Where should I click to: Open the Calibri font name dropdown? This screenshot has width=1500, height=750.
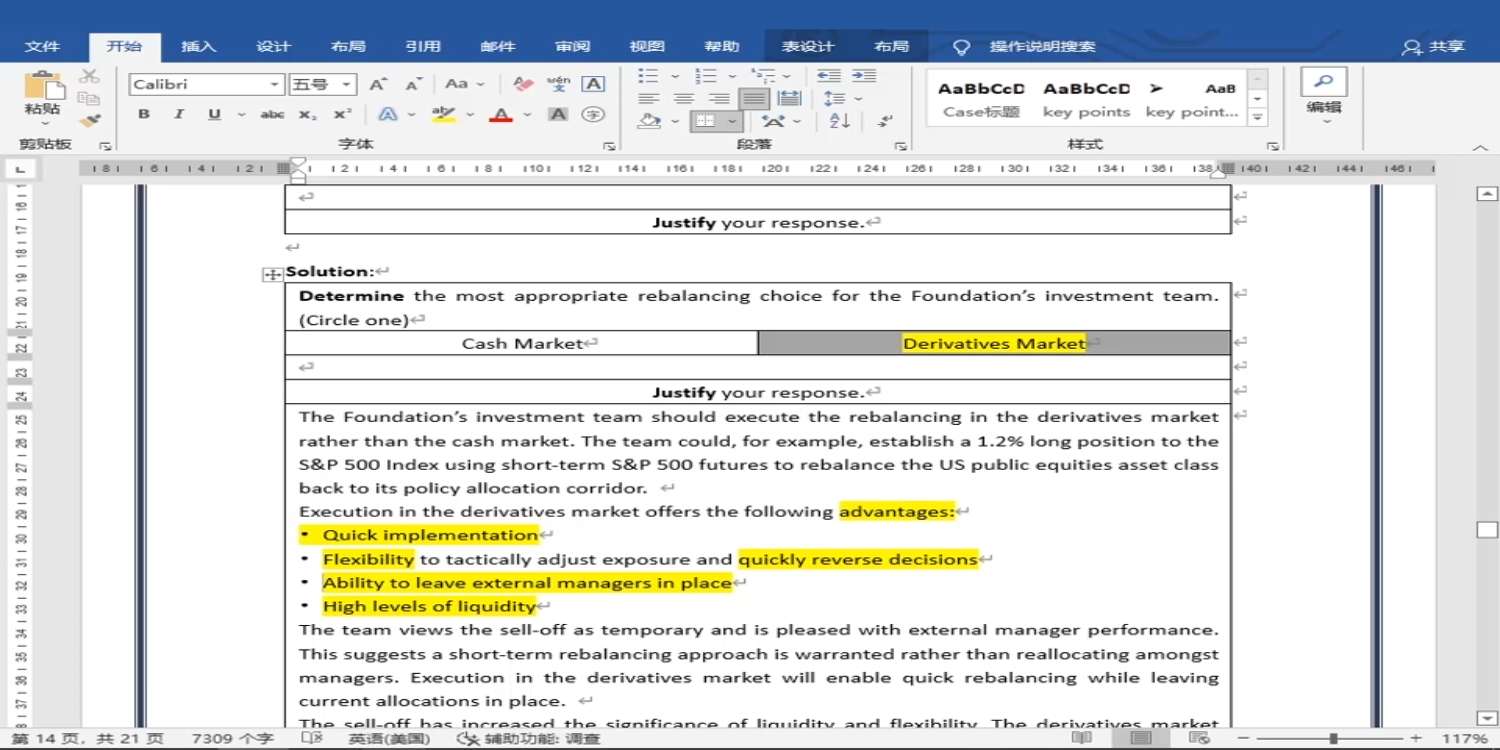[274, 85]
